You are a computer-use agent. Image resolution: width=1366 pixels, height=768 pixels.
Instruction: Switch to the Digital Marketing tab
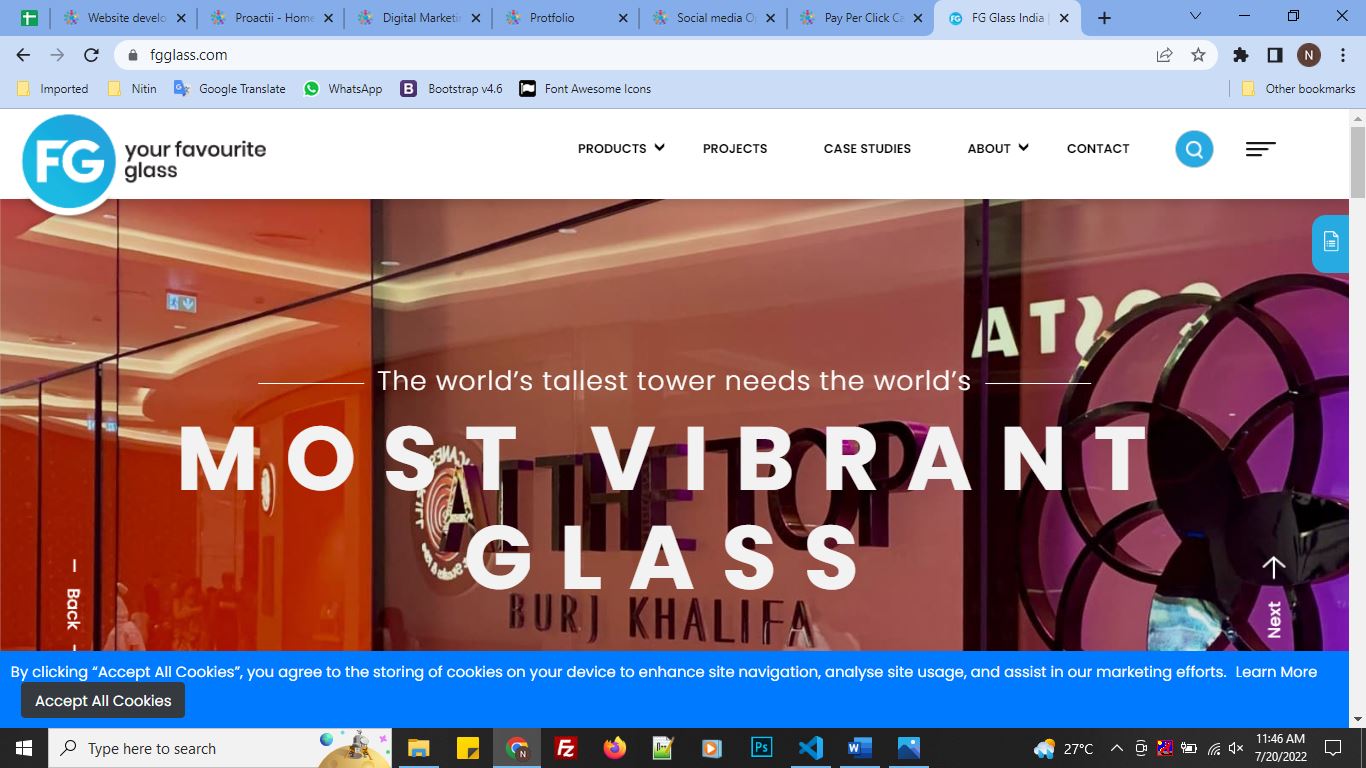(419, 18)
